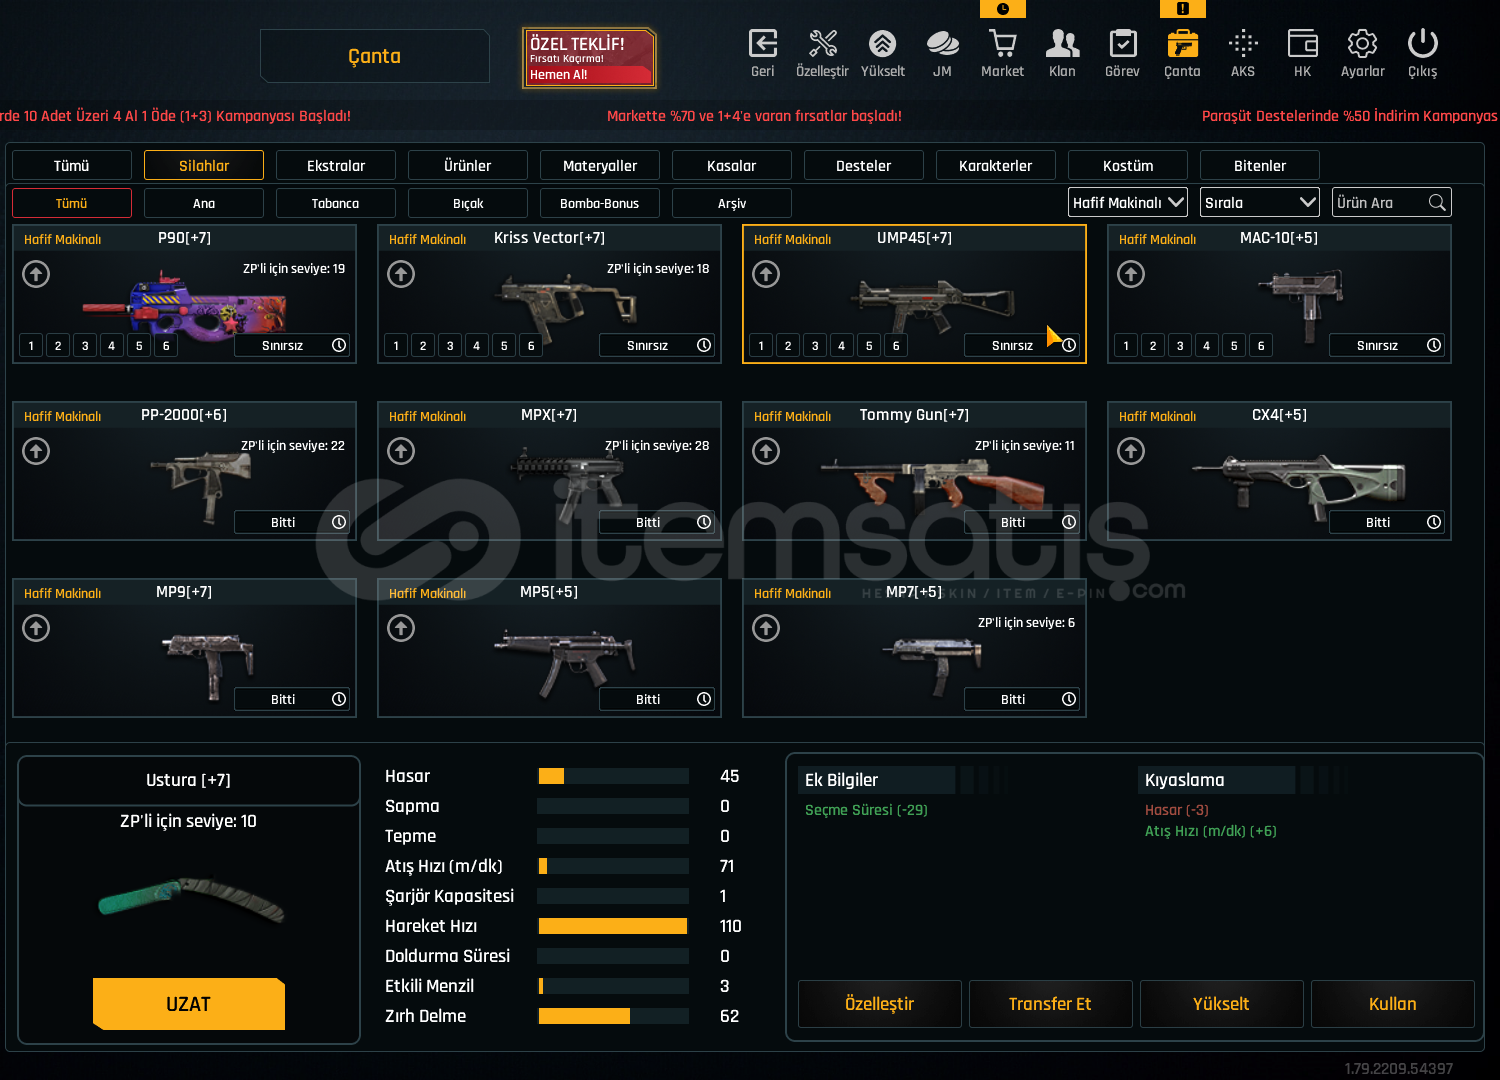
Task: Click upgrade arrow on P90[+7] card
Action: point(36,274)
